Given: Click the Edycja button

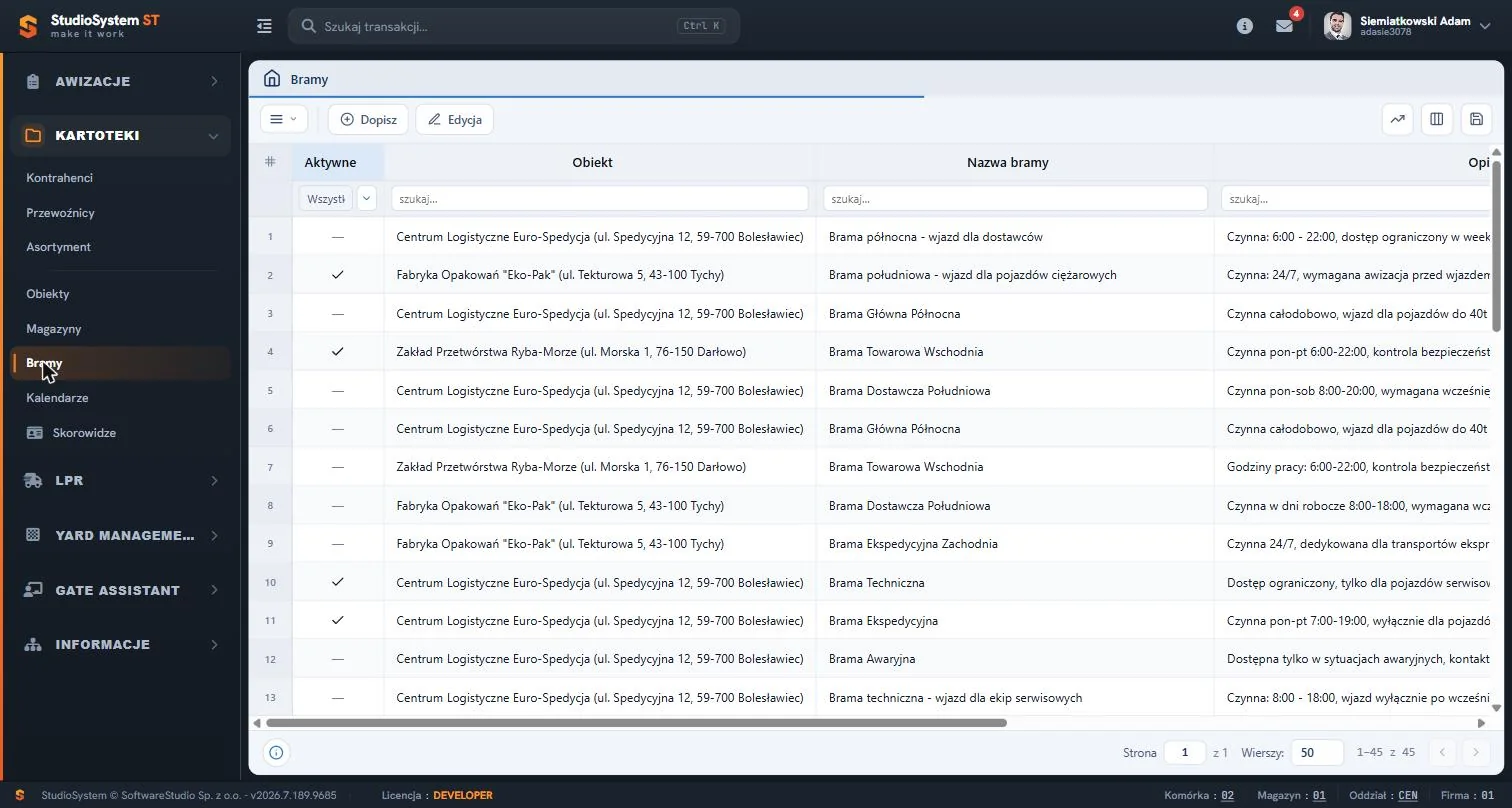Looking at the screenshot, I should (x=454, y=119).
